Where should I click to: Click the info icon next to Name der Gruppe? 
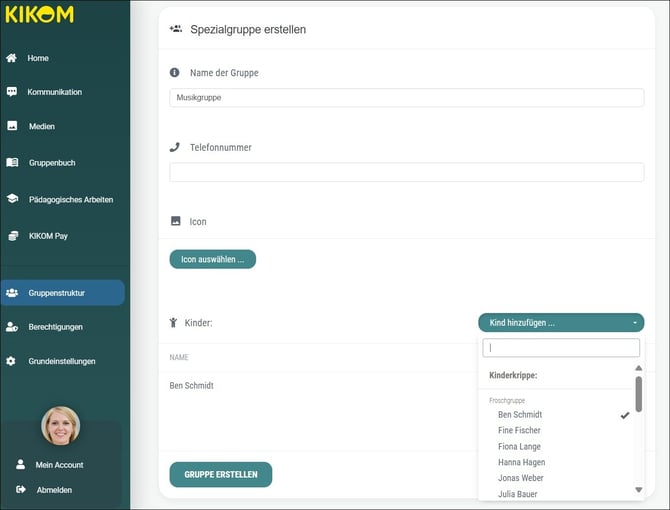coord(174,73)
